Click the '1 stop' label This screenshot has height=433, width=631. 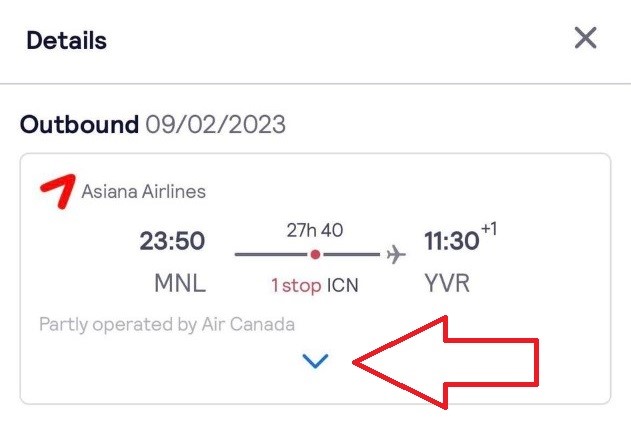tap(296, 286)
